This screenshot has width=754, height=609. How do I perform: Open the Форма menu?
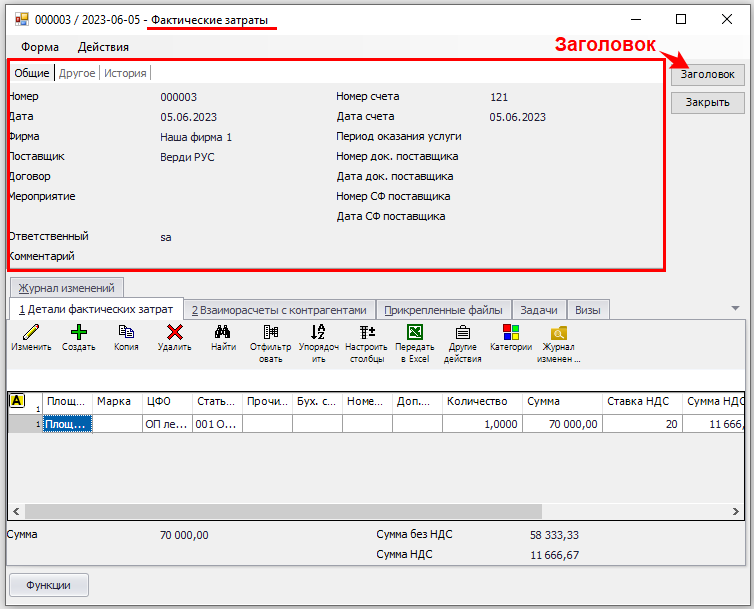pyautogui.click(x=40, y=47)
